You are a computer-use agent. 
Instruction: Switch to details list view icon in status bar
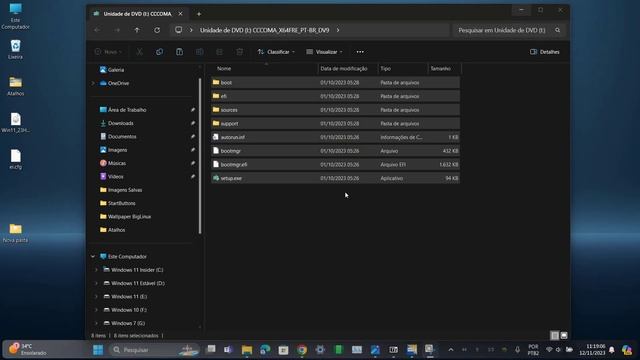tap(554, 336)
